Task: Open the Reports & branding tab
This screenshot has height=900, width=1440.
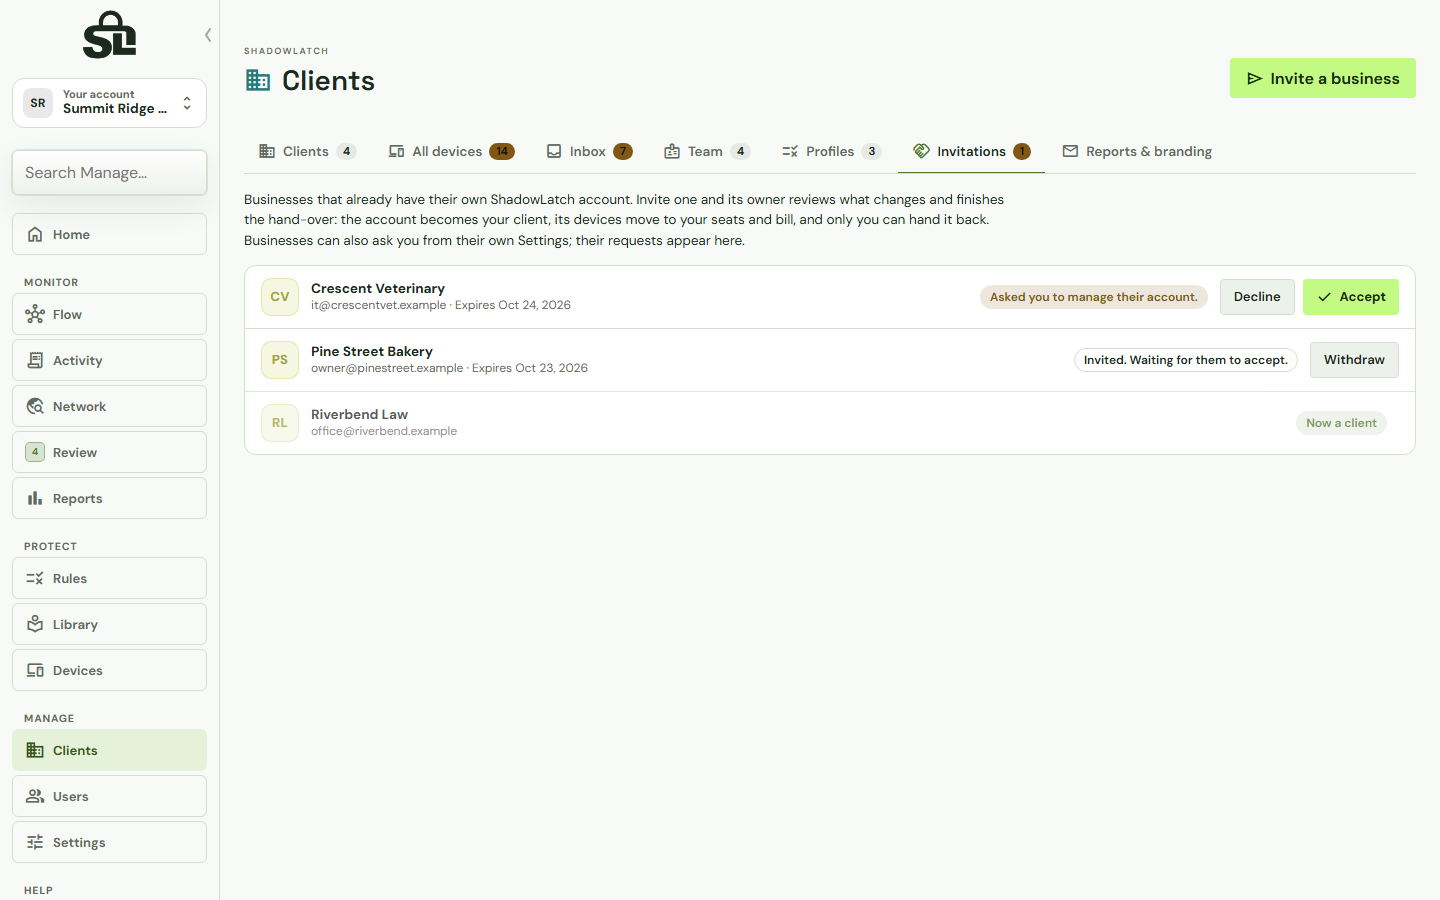Action: click(x=1137, y=151)
